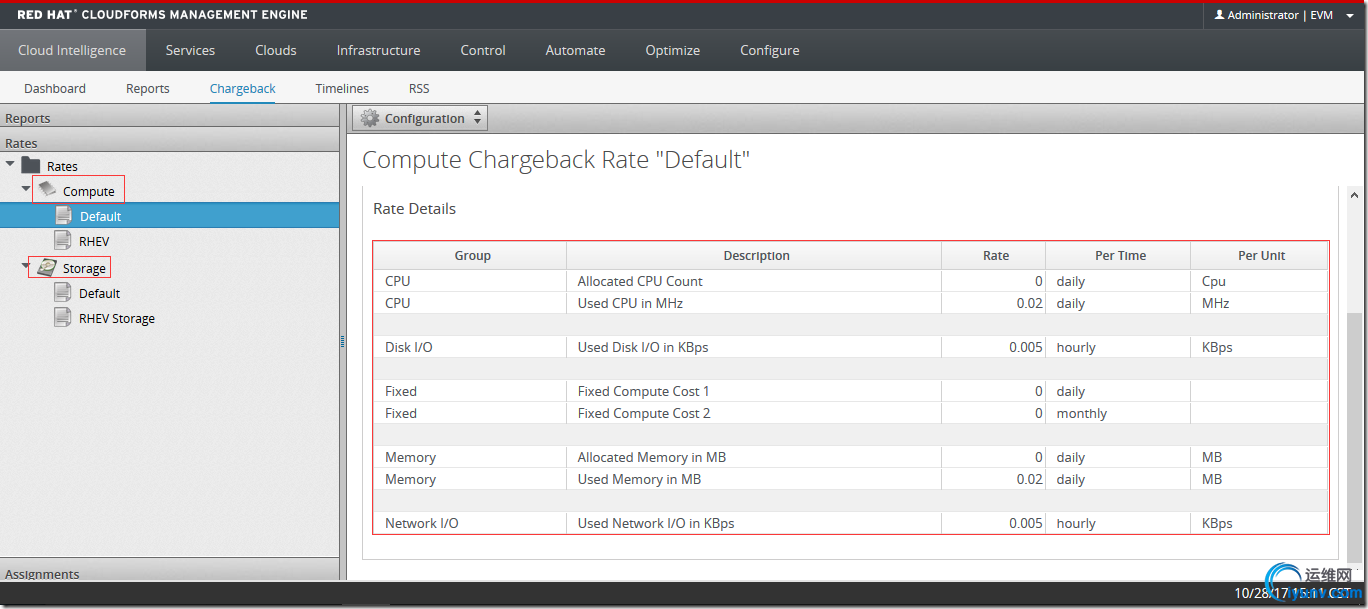
Task: Click the "Disk I/O" group cell
Action: pos(470,347)
